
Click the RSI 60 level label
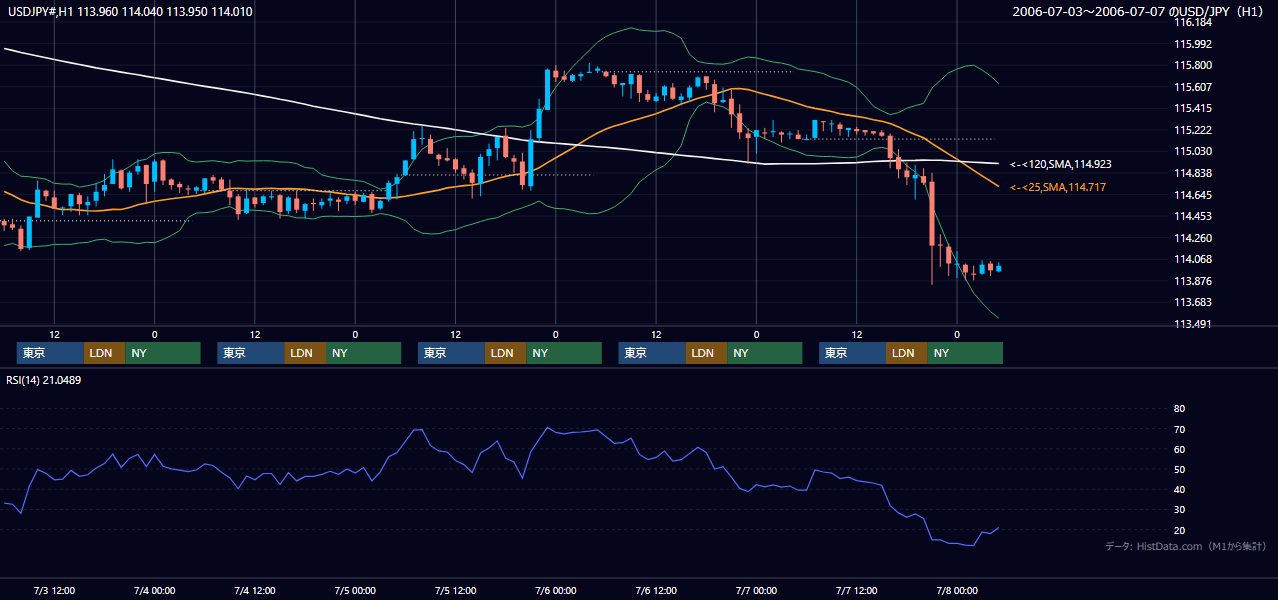pyautogui.click(x=1179, y=449)
